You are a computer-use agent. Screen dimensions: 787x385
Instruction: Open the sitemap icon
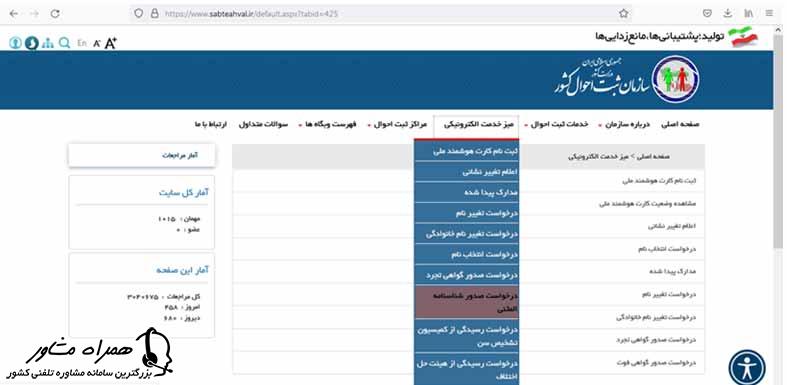click(x=48, y=43)
